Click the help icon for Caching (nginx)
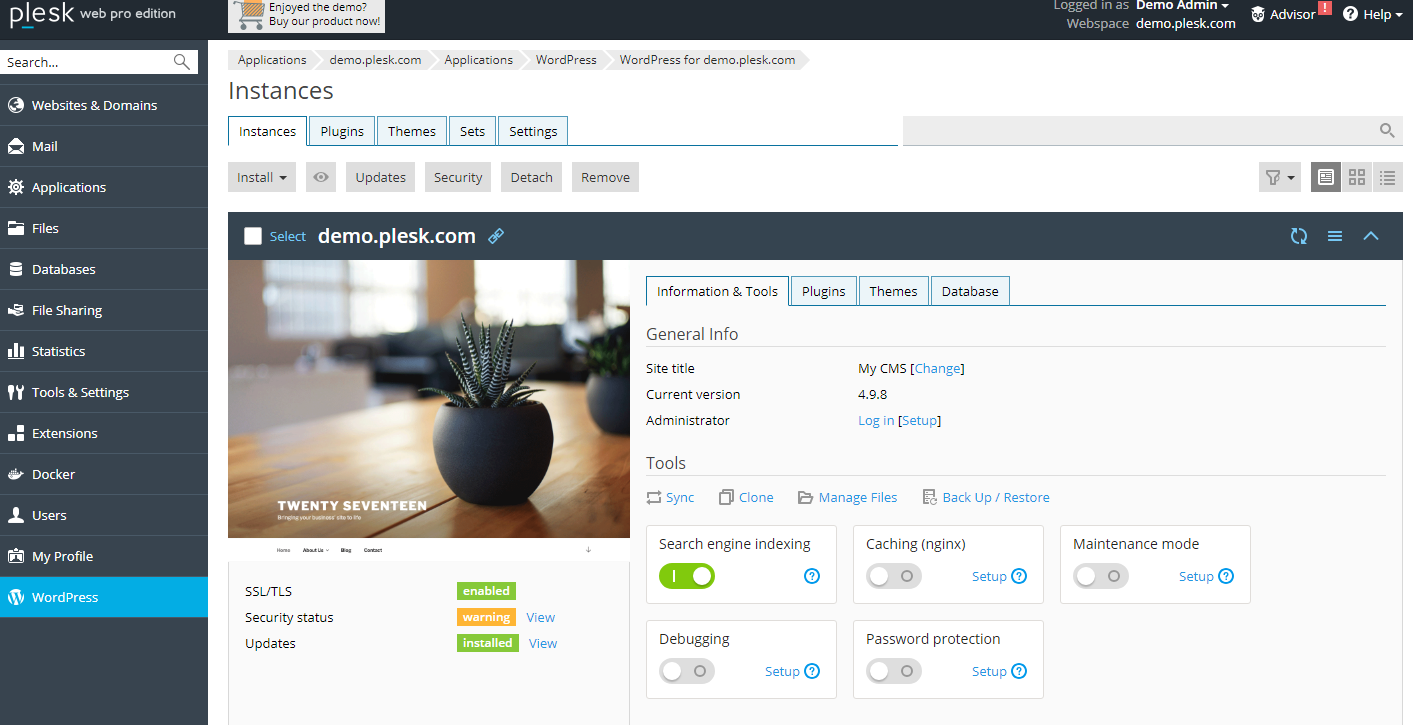Screen dimensions: 1413x725 1019,576
